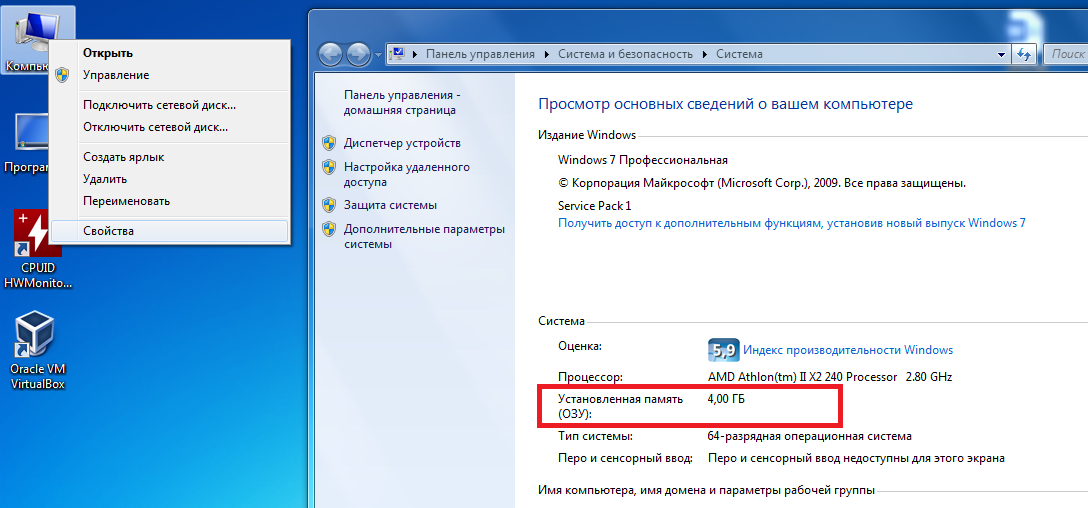Image resolution: width=1088 pixels, height=508 pixels.
Task: Go to Панель управления домашняя страница
Action: (402, 102)
